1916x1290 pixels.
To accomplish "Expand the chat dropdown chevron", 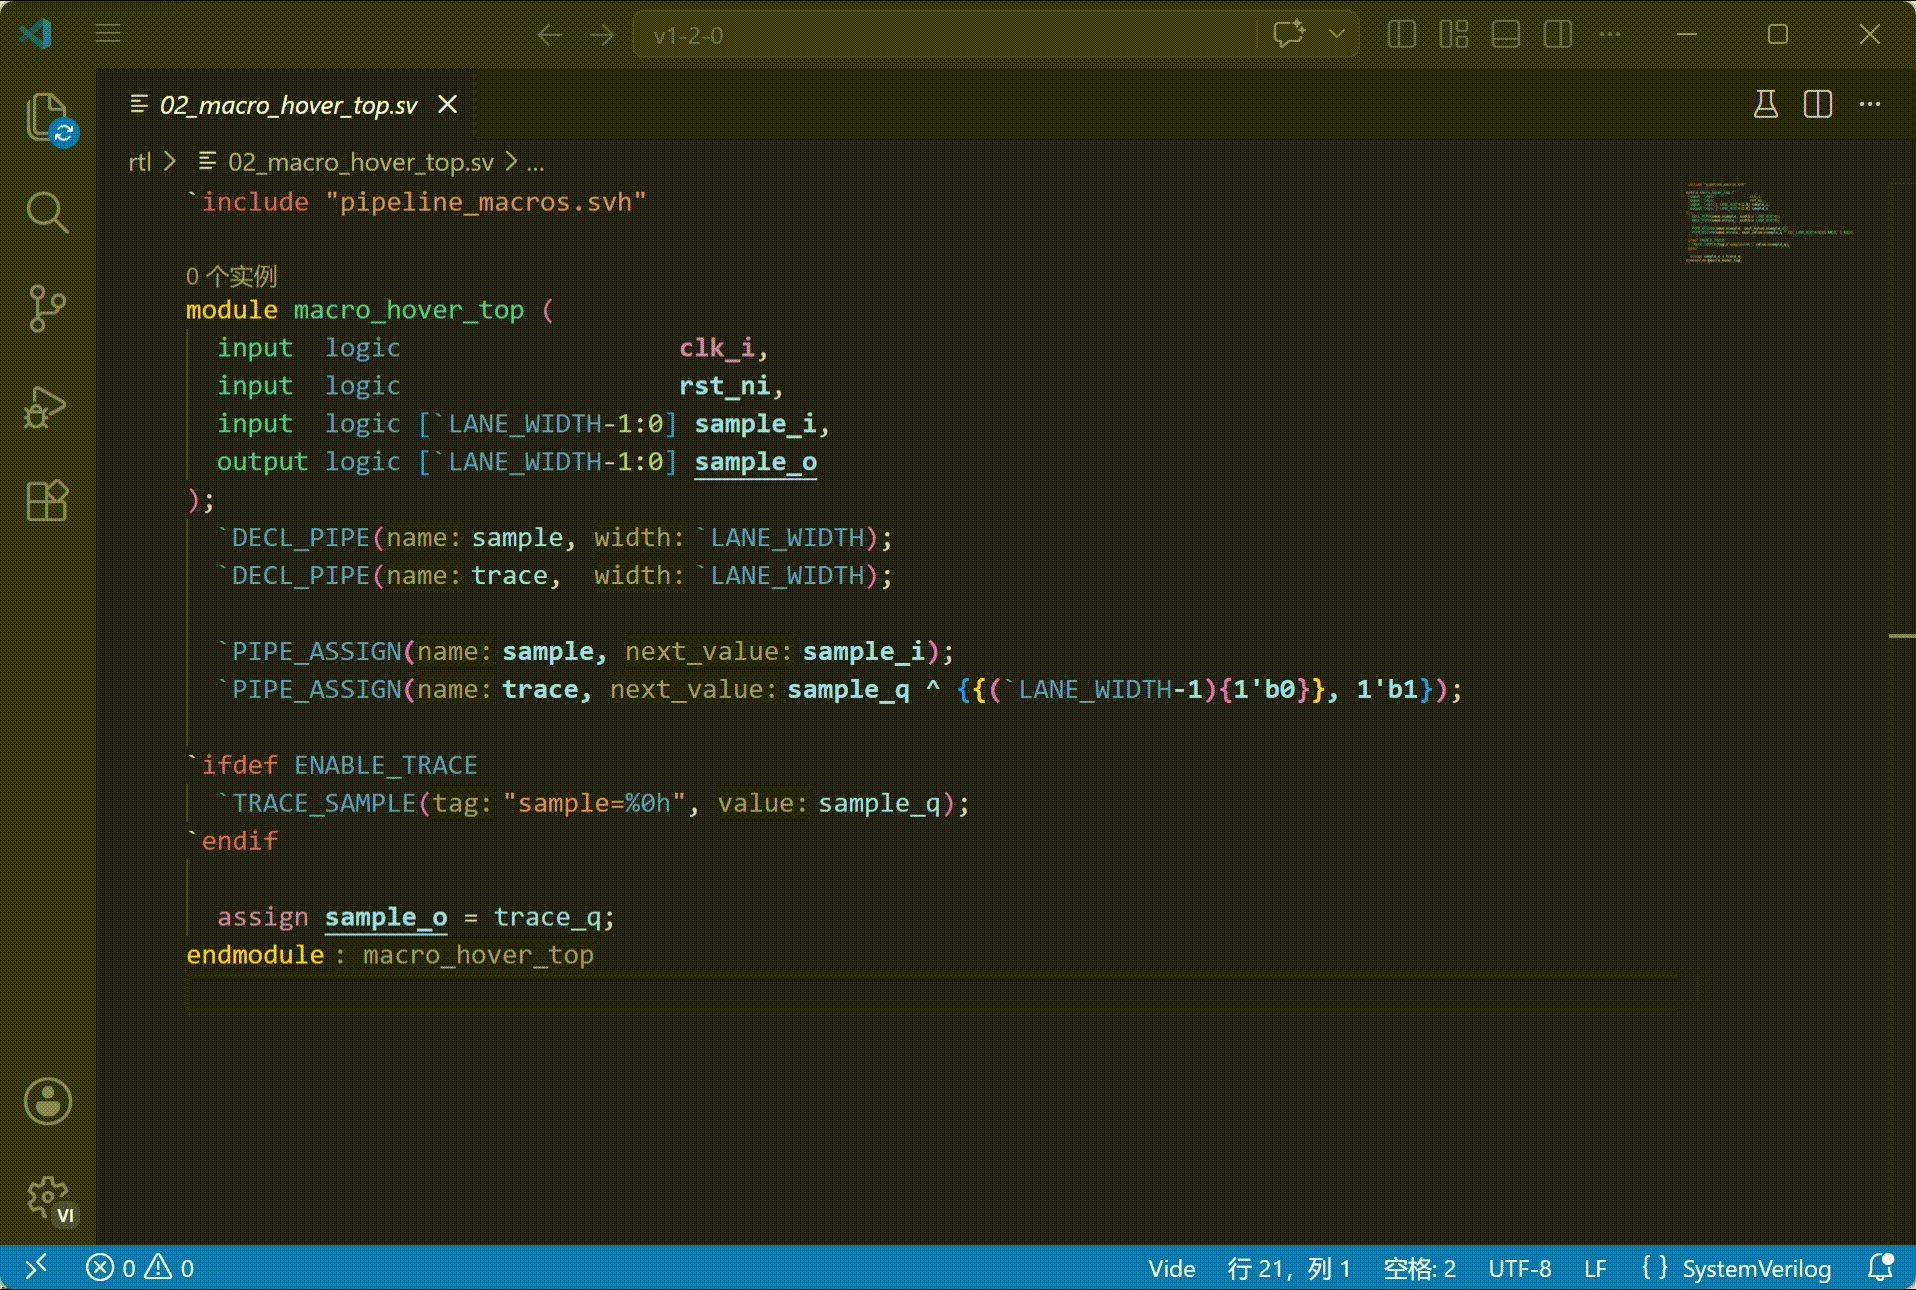I will tap(1337, 34).
